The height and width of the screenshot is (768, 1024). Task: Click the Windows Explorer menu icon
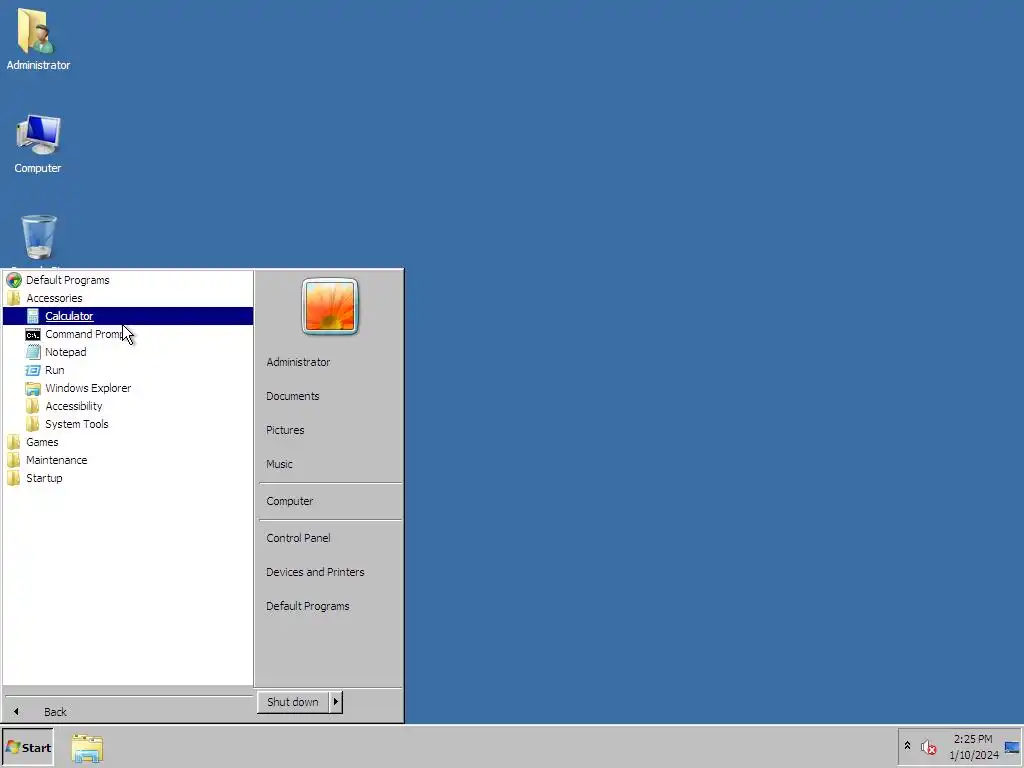[33, 389]
